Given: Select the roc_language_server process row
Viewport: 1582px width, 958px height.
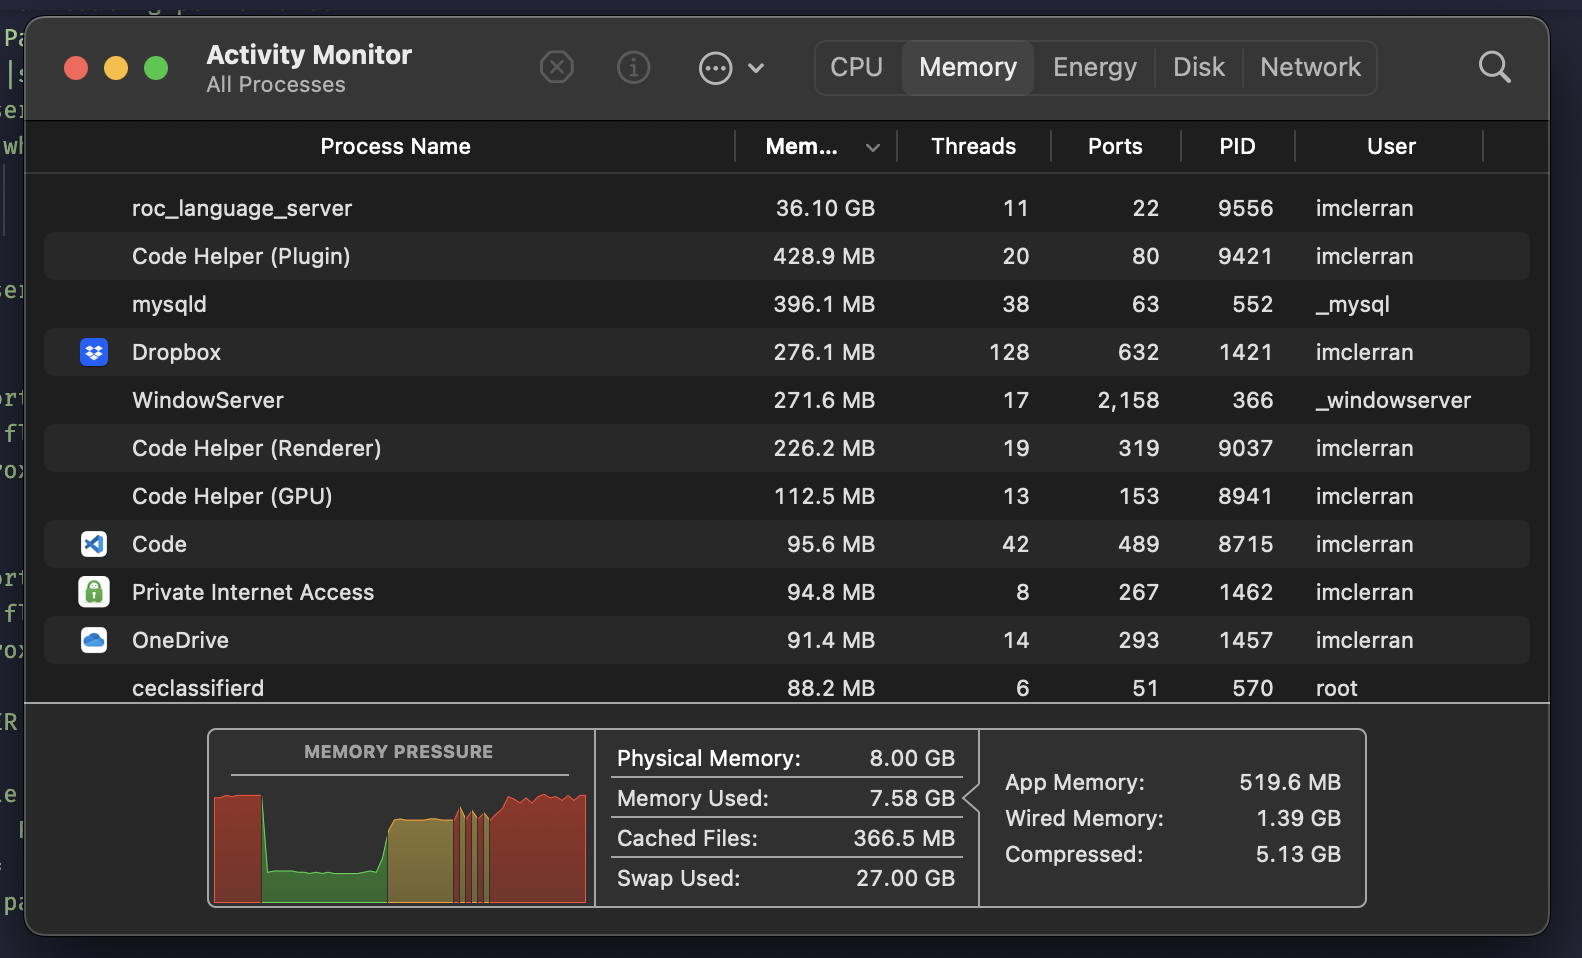Looking at the screenshot, I should point(787,208).
